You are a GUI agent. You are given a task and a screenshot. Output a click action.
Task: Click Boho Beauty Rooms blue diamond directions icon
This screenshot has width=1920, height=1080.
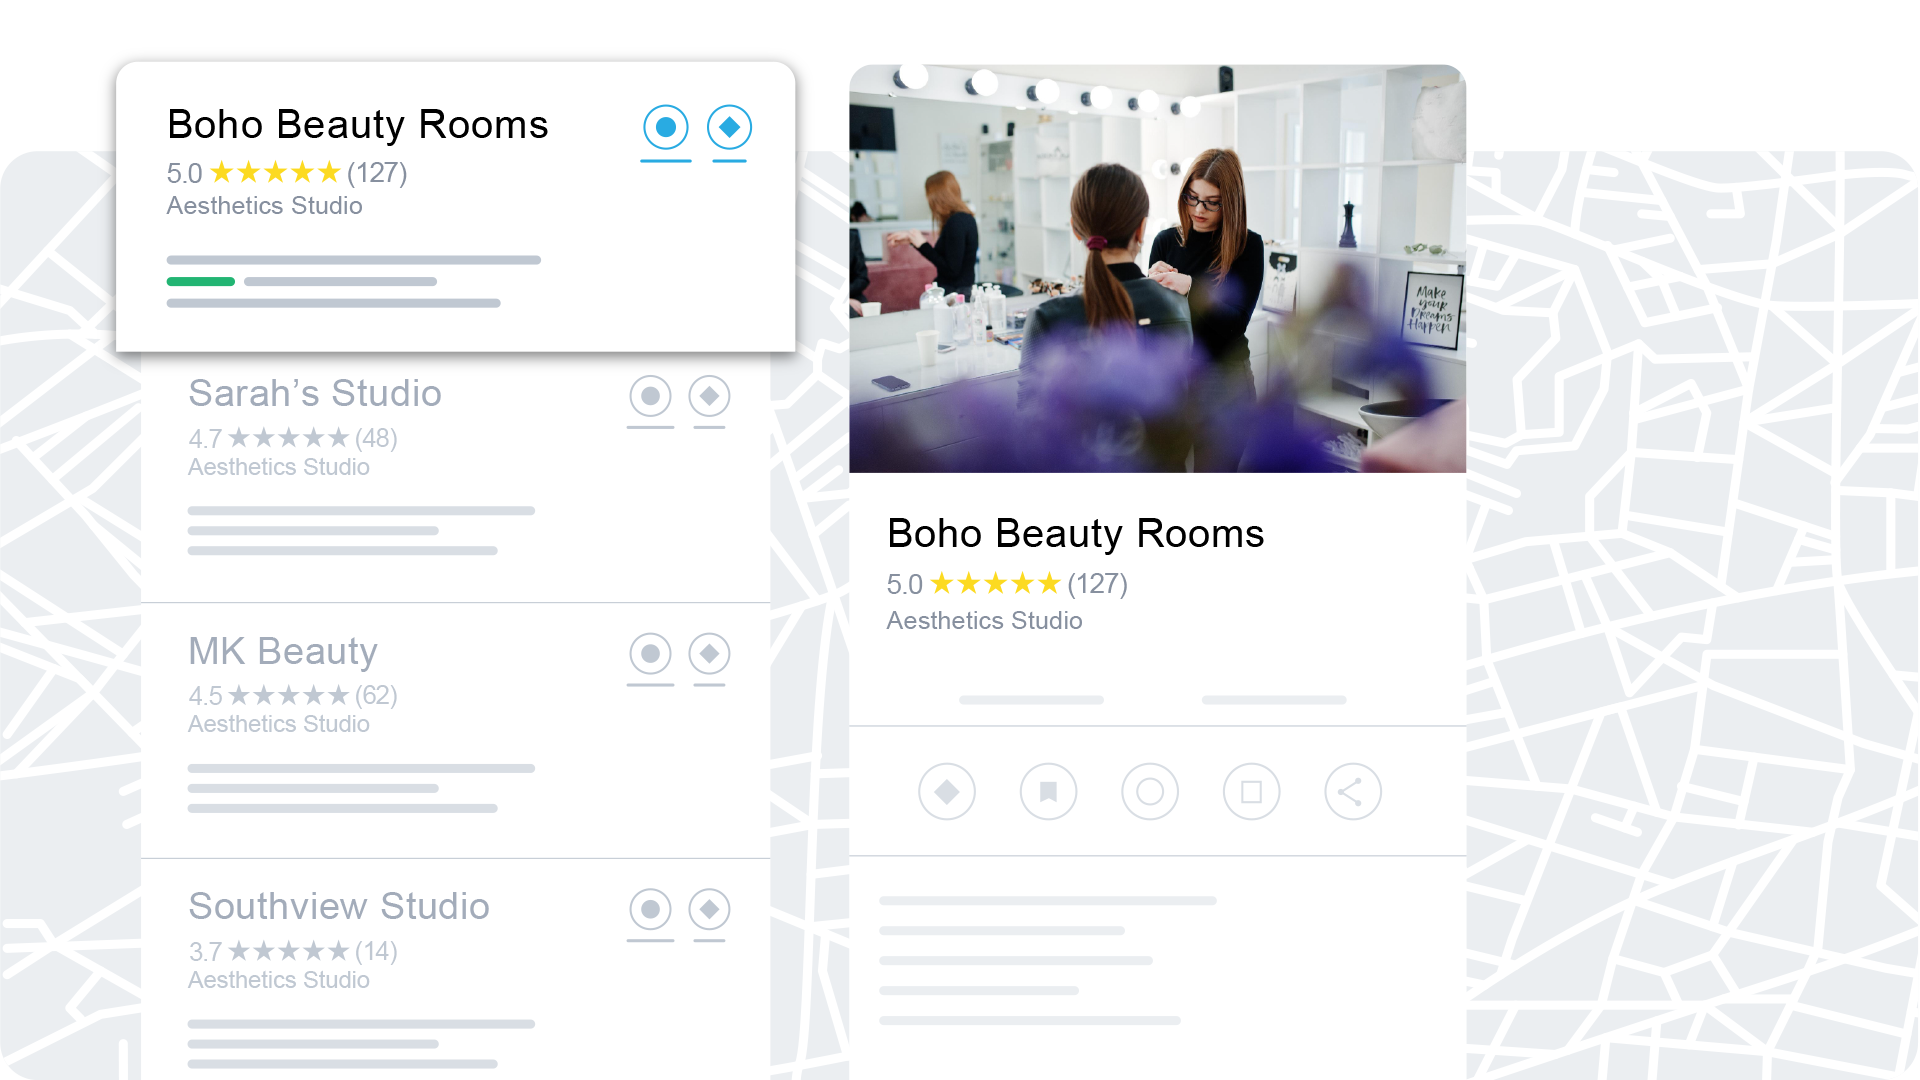pyautogui.click(x=729, y=128)
